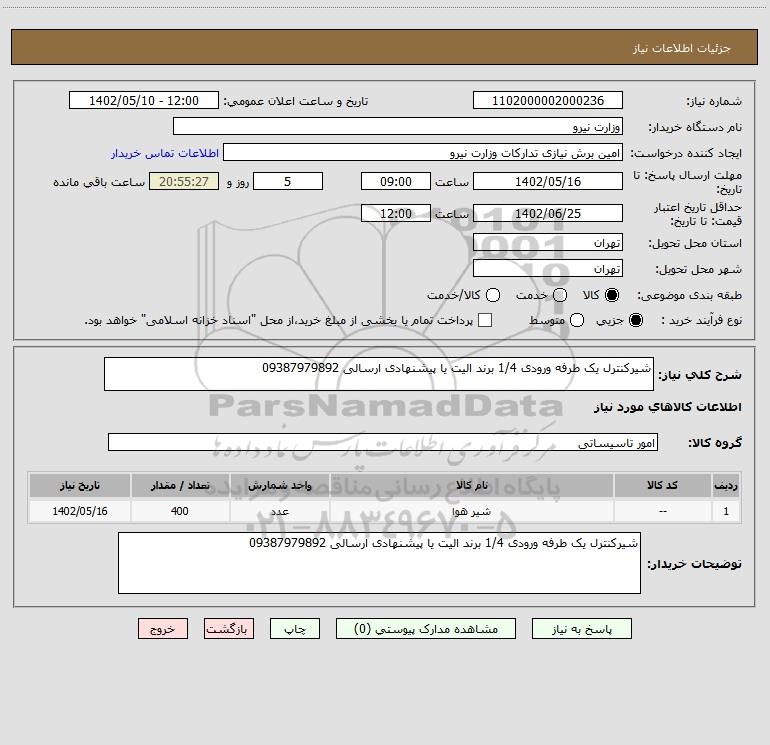
Task: Click the delivery city field تهران
Action: click(548, 268)
